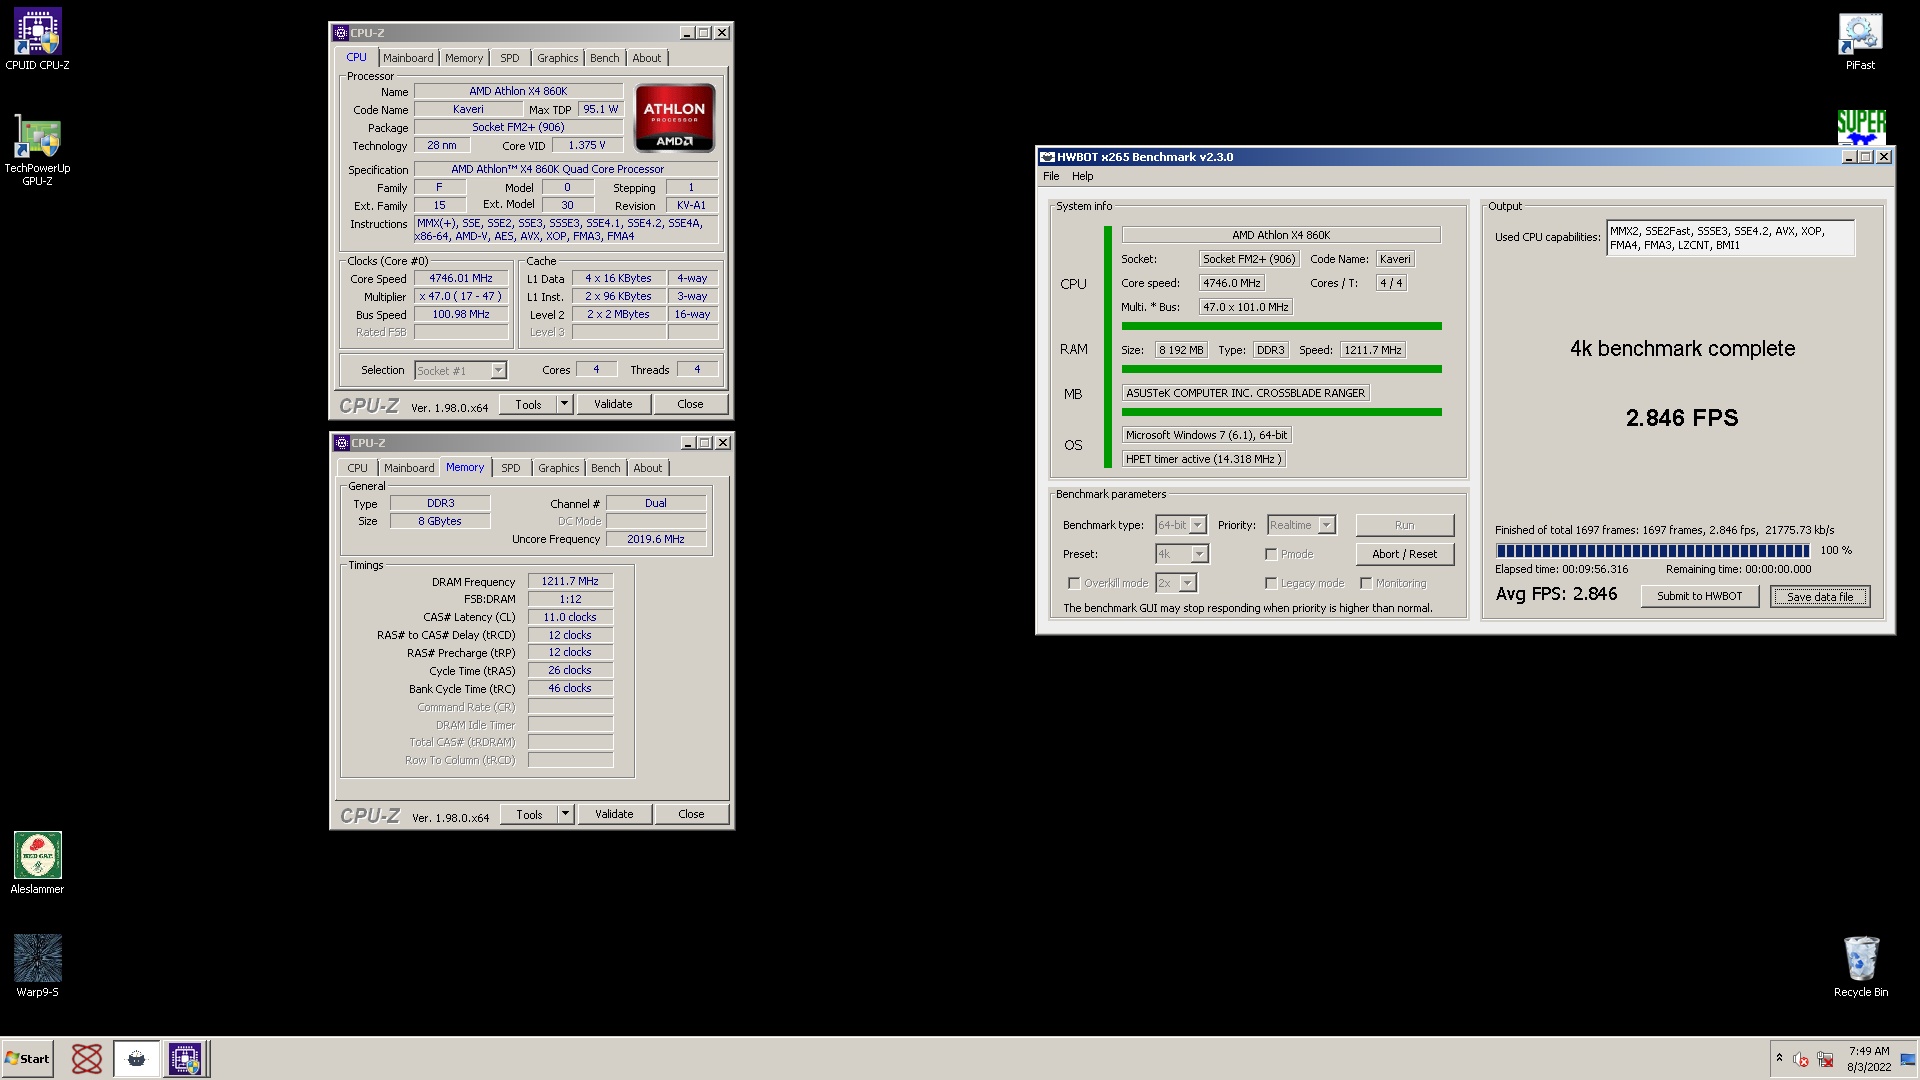
Task: Expand the Overkill mode 2x dropdown
Action: (1187, 583)
